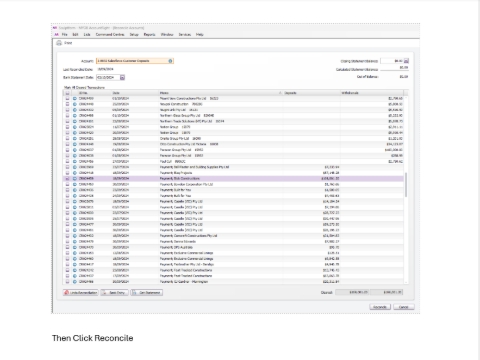Toggle the mark-all checkbox in table header
The height and width of the screenshot is (360, 480).
[67, 93]
